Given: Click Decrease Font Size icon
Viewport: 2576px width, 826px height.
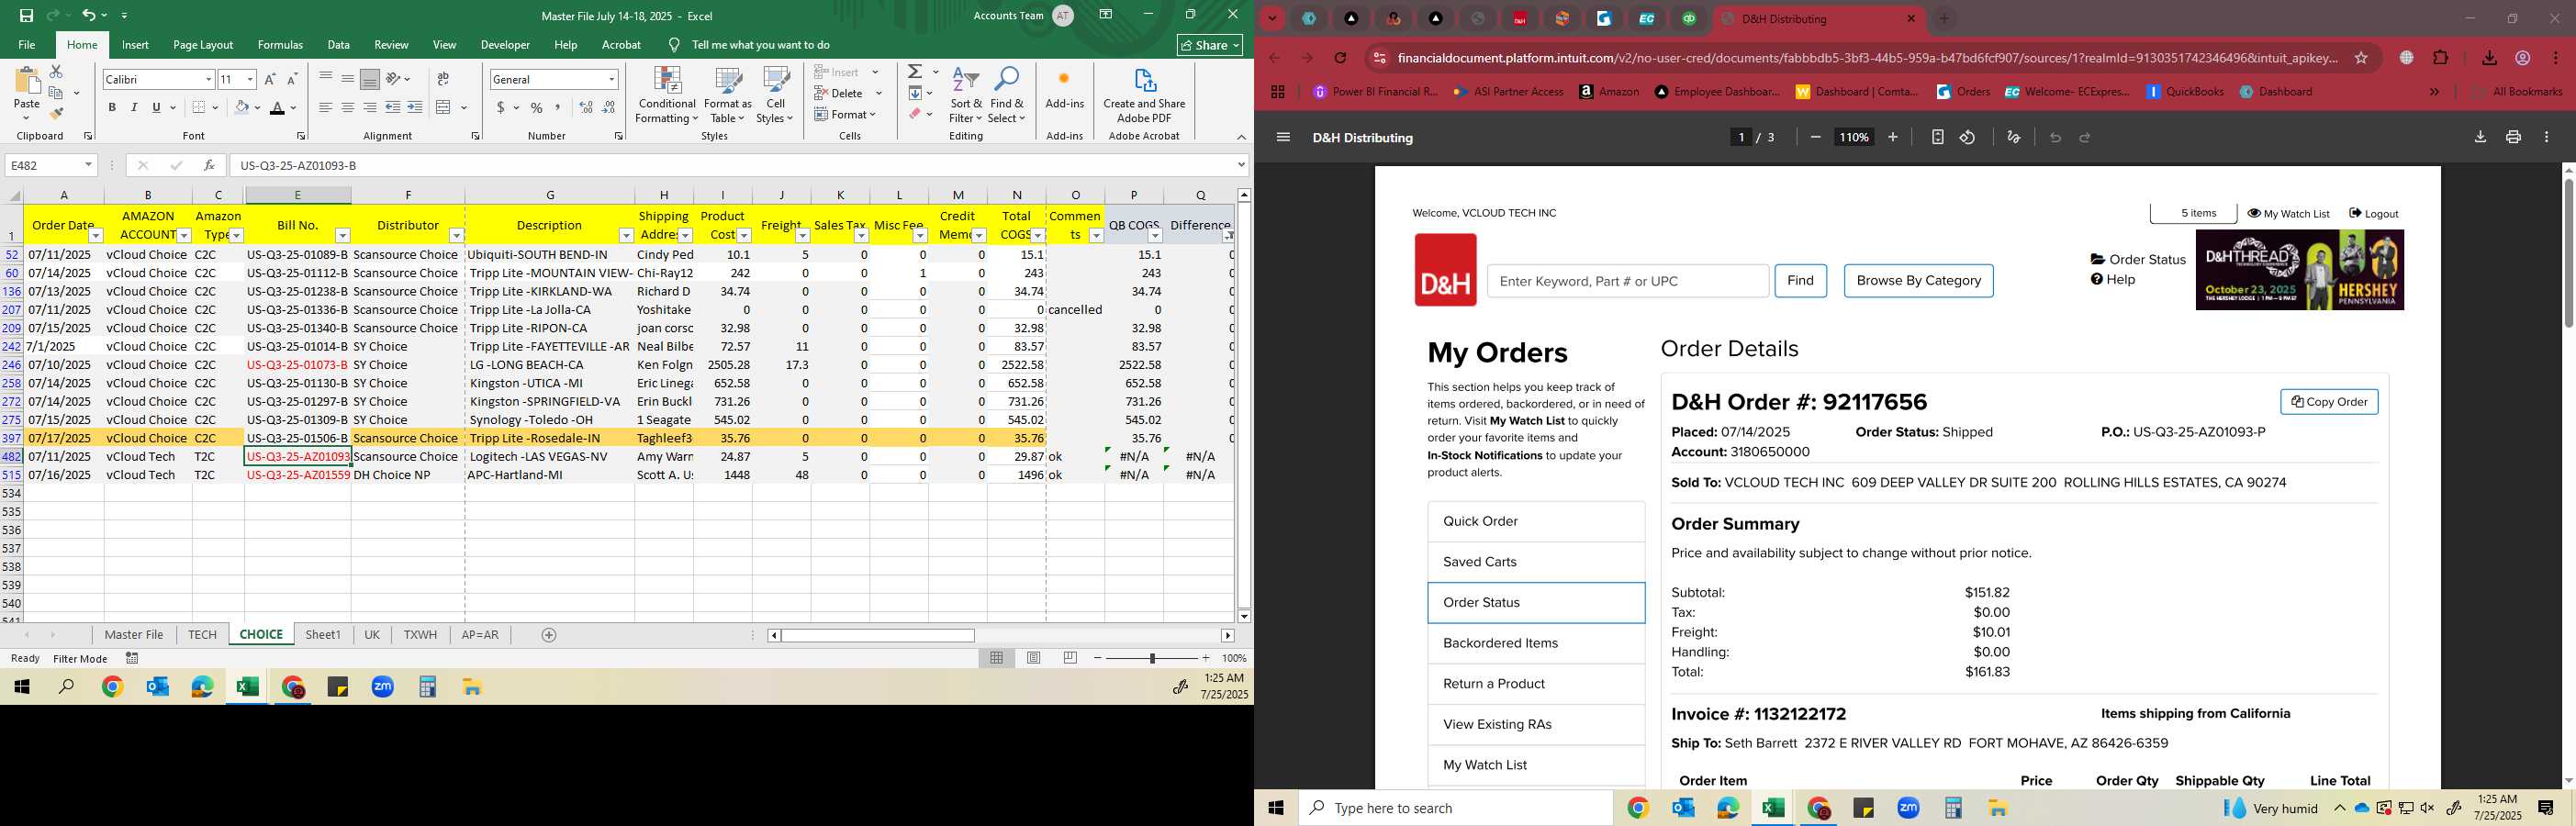Looking at the screenshot, I should (292, 79).
